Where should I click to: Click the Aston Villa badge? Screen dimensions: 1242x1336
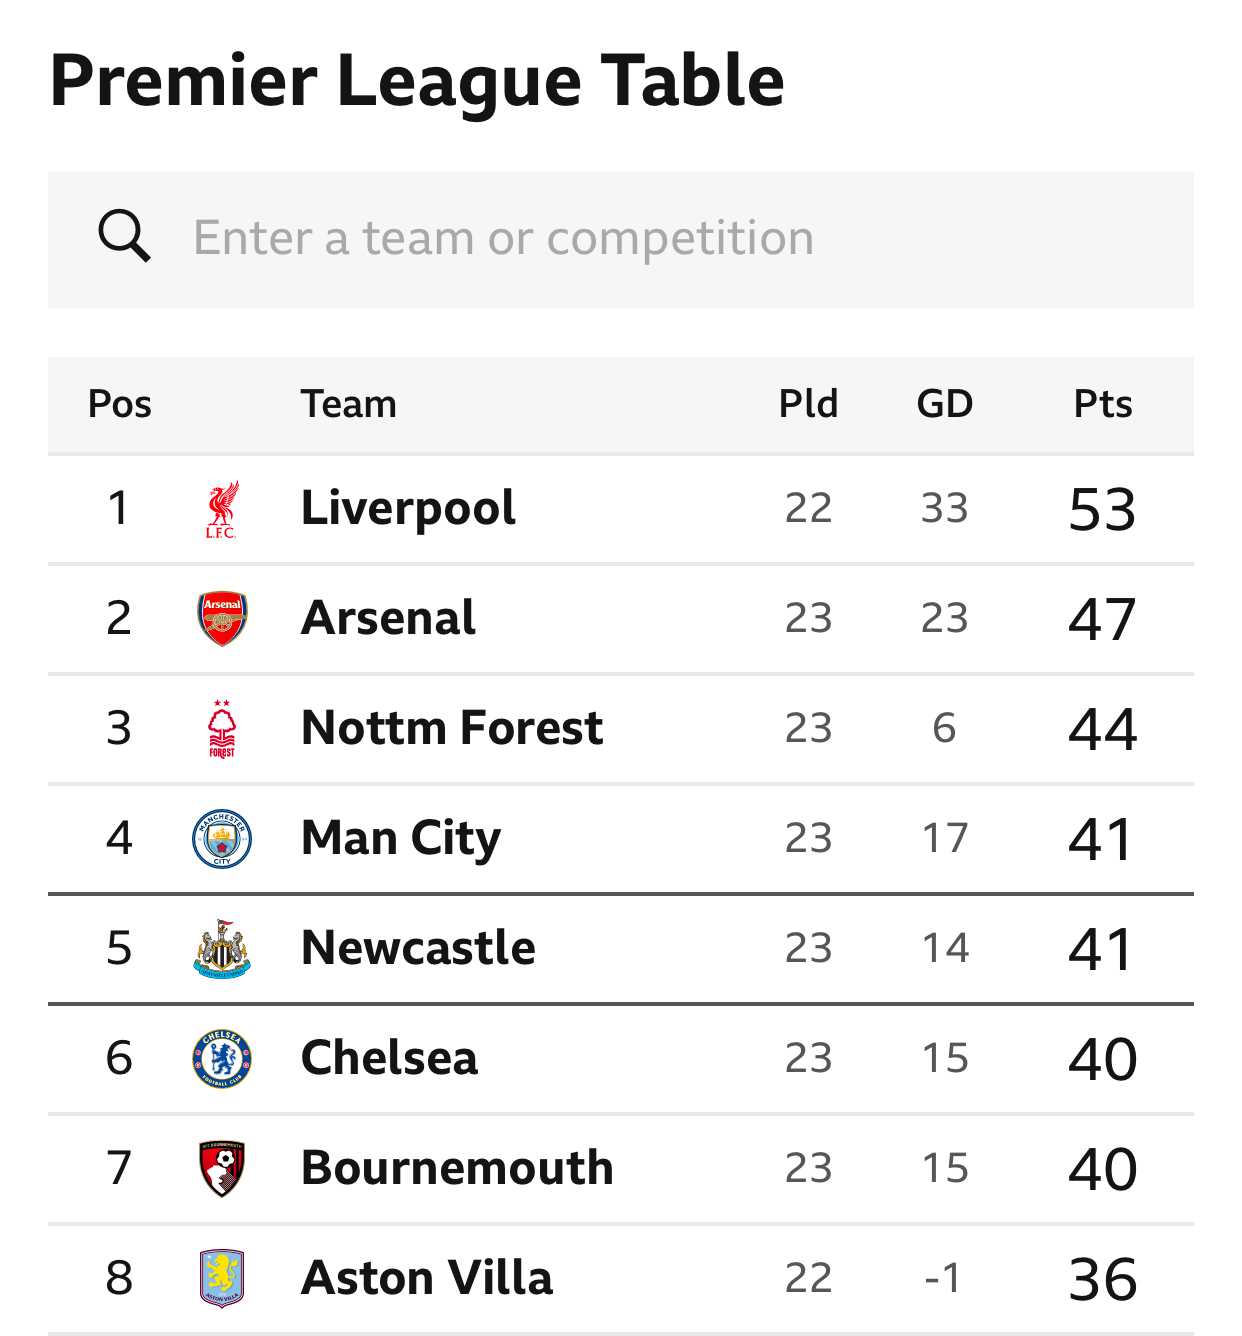click(x=222, y=1278)
